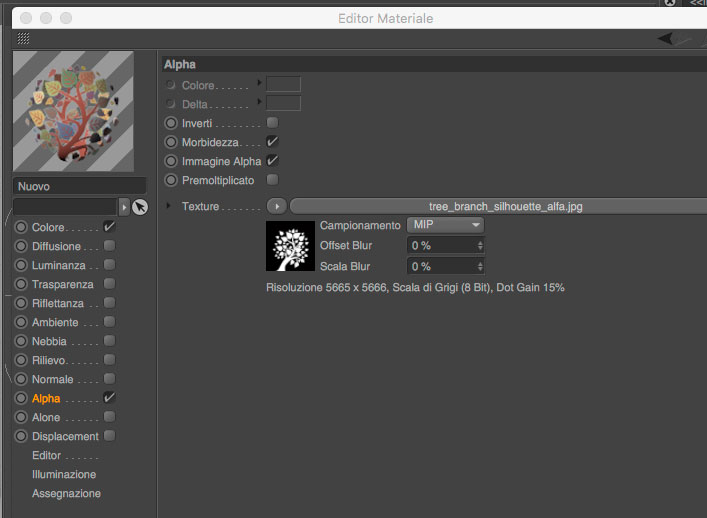Screen dimensions: 707x518
Task: Select the Illuminazione tab in channel list
Action: (64, 474)
